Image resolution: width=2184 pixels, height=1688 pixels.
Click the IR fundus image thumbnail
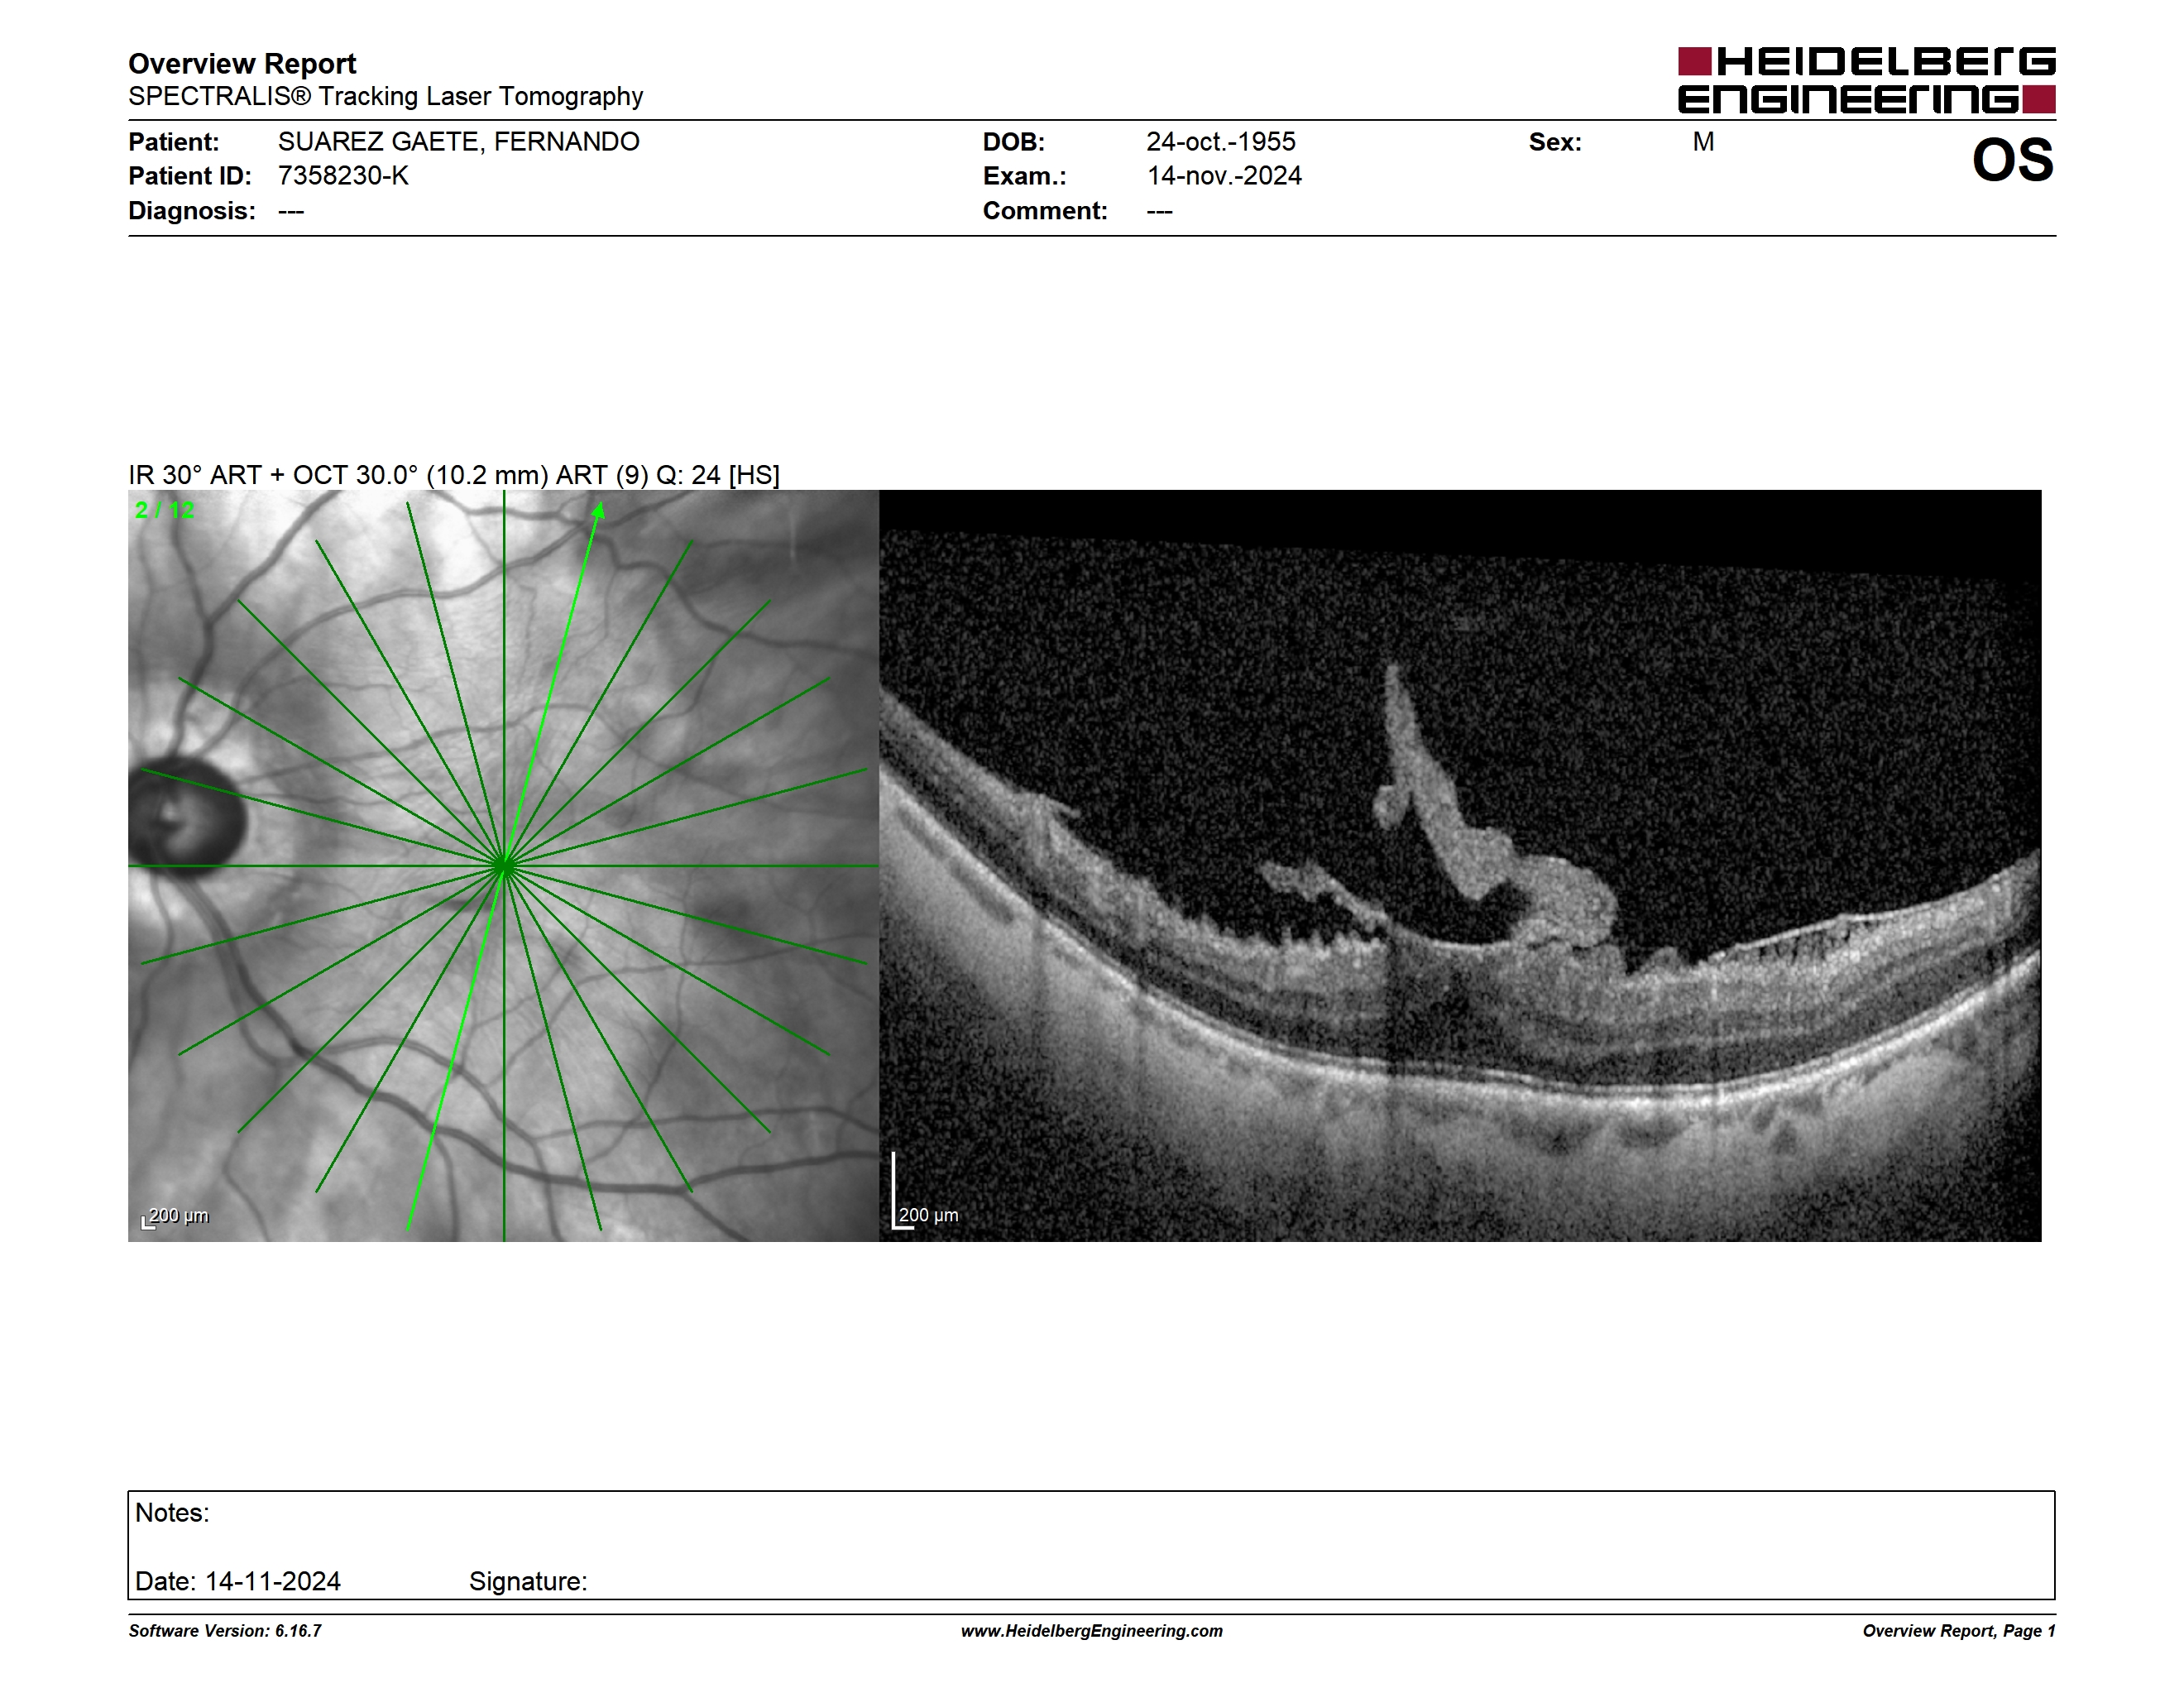[x=503, y=866]
